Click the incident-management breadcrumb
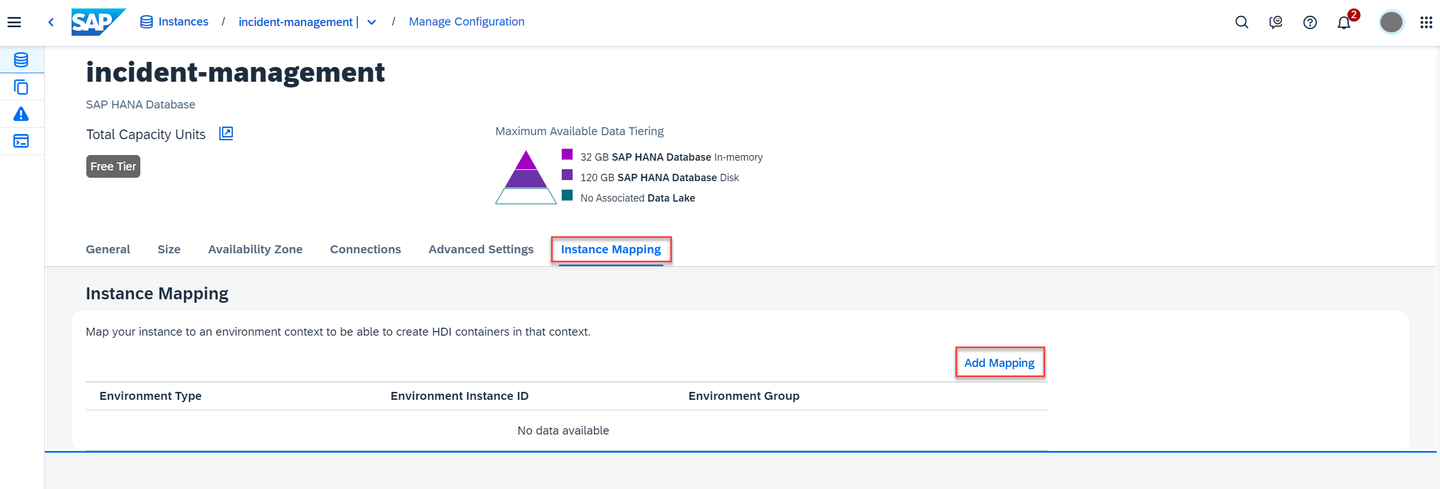The width and height of the screenshot is (1440, 489). pos(297,22)
